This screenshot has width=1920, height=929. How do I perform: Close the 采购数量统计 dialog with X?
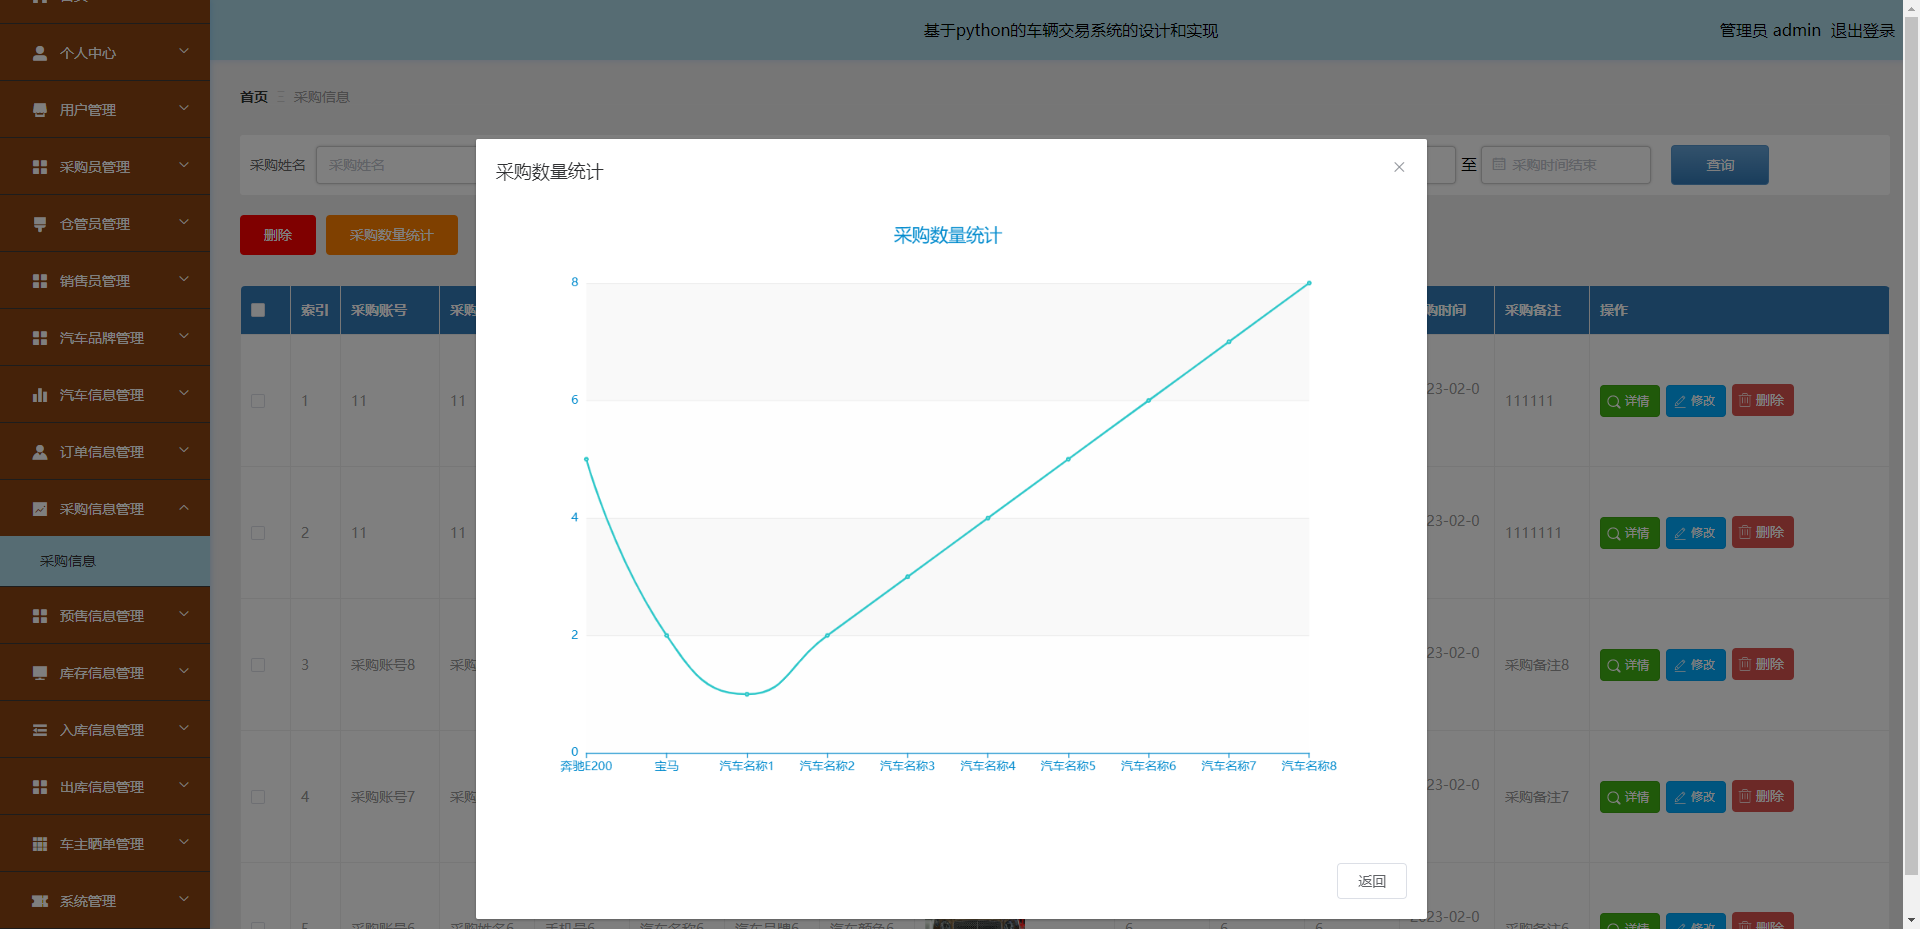click(1399, 167)
